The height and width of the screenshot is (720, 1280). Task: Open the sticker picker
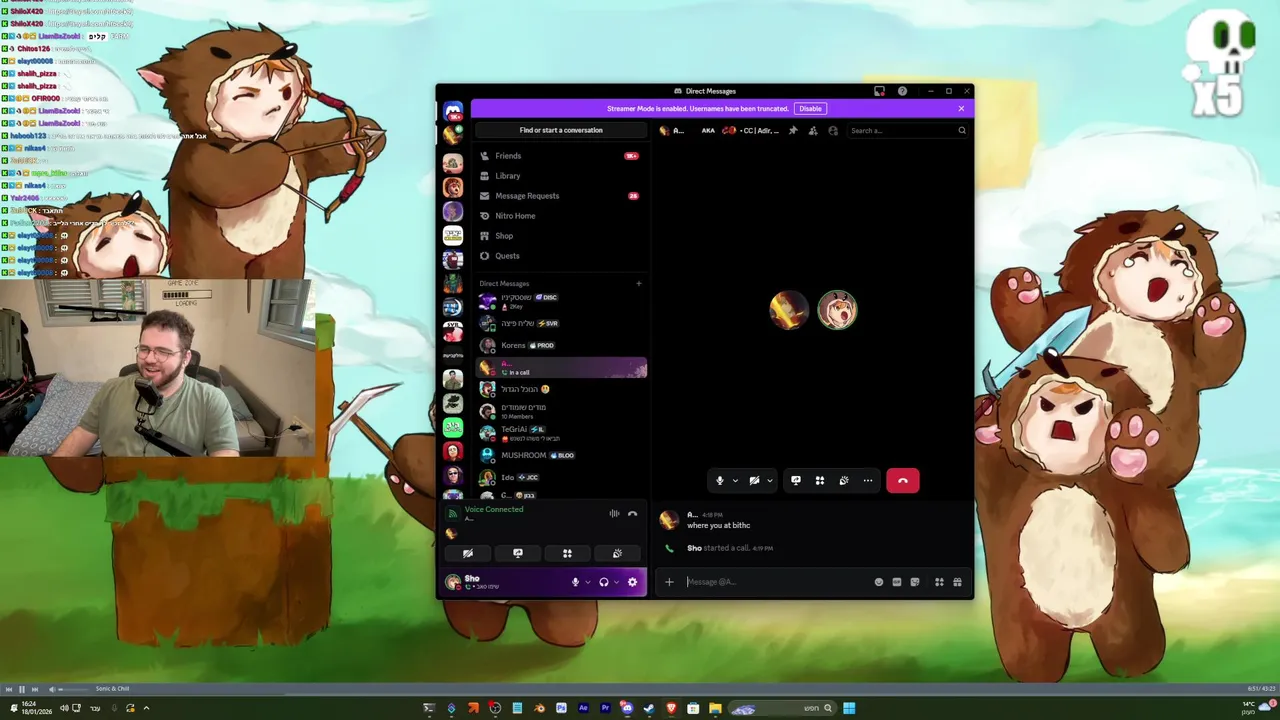click(915, 582)
